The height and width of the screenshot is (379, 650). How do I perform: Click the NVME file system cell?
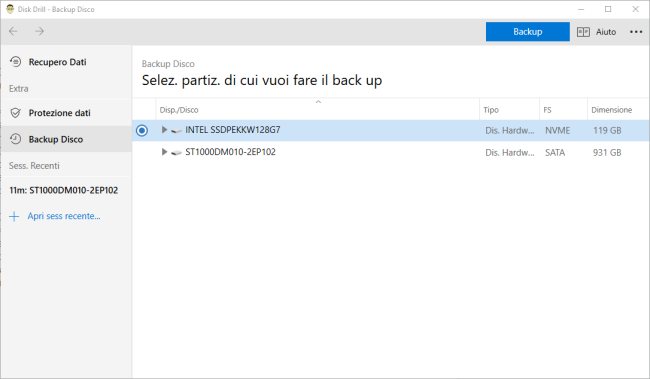pyautogui.click(x=557, y=131)
